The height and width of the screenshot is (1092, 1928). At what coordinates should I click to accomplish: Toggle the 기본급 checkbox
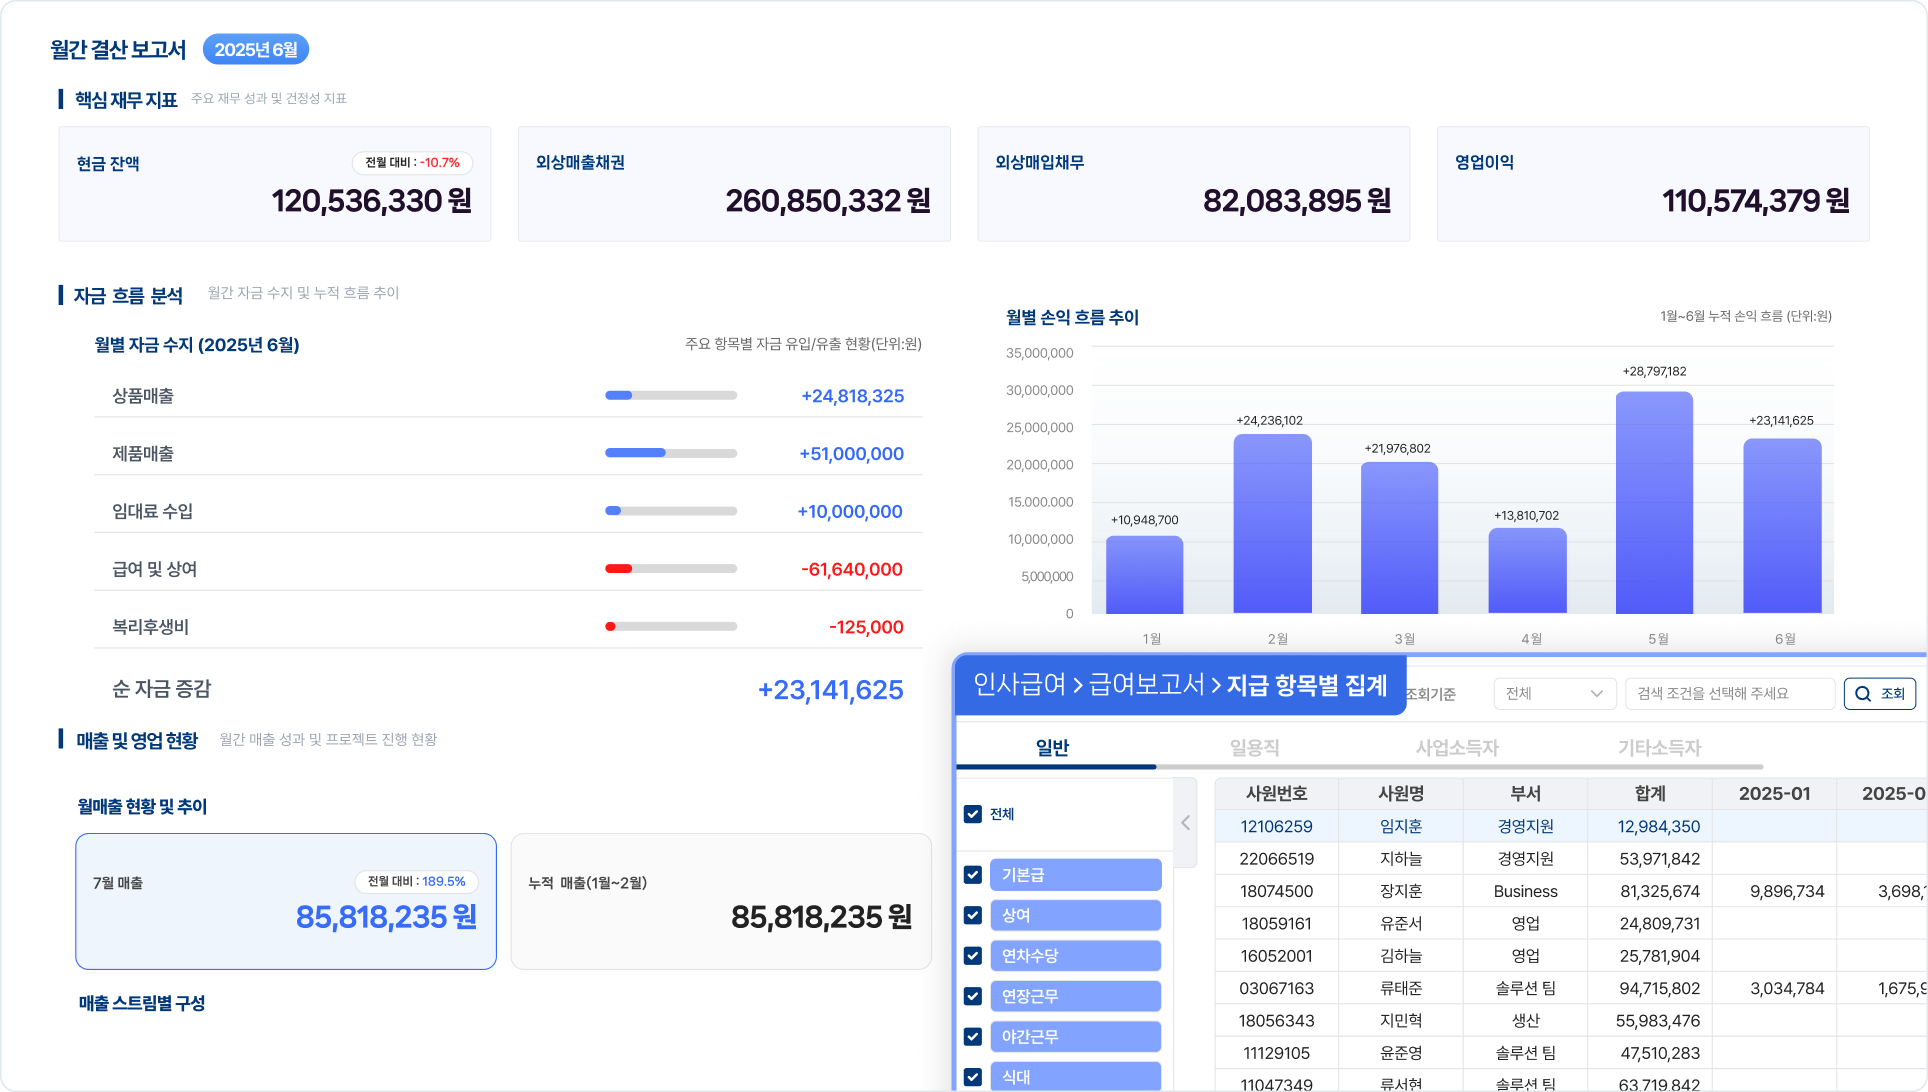click(972, 875)
